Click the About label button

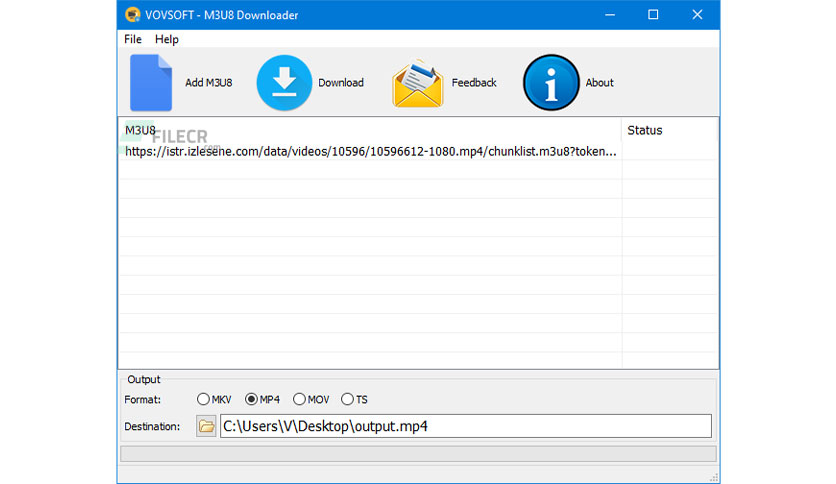coord(599,83)
